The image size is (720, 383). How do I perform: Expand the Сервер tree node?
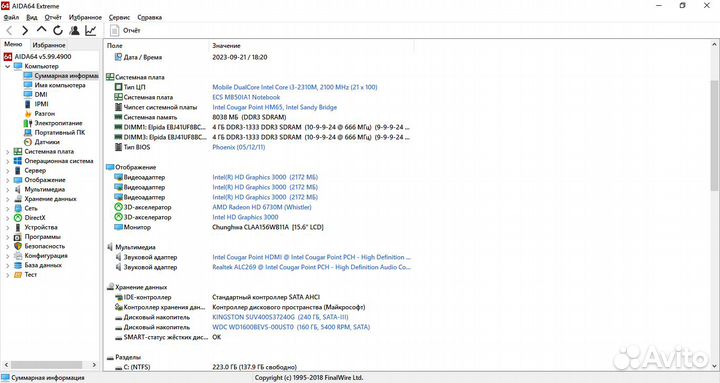[7, 170]
